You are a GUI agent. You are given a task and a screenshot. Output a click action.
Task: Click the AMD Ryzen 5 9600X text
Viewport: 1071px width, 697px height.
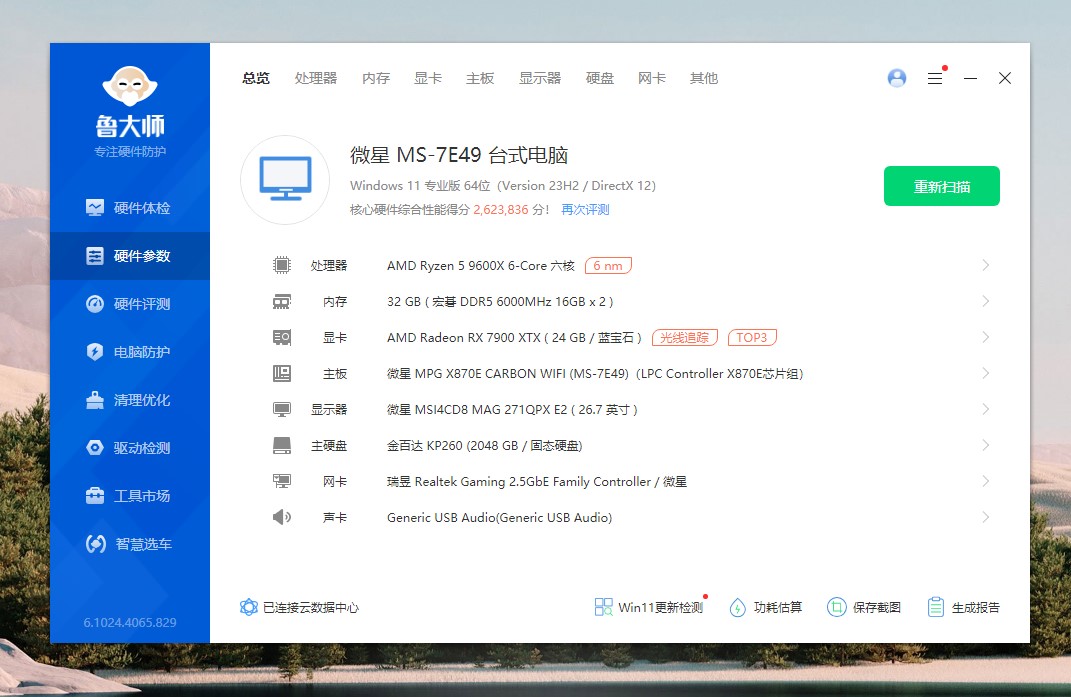(x=481, y=266)
